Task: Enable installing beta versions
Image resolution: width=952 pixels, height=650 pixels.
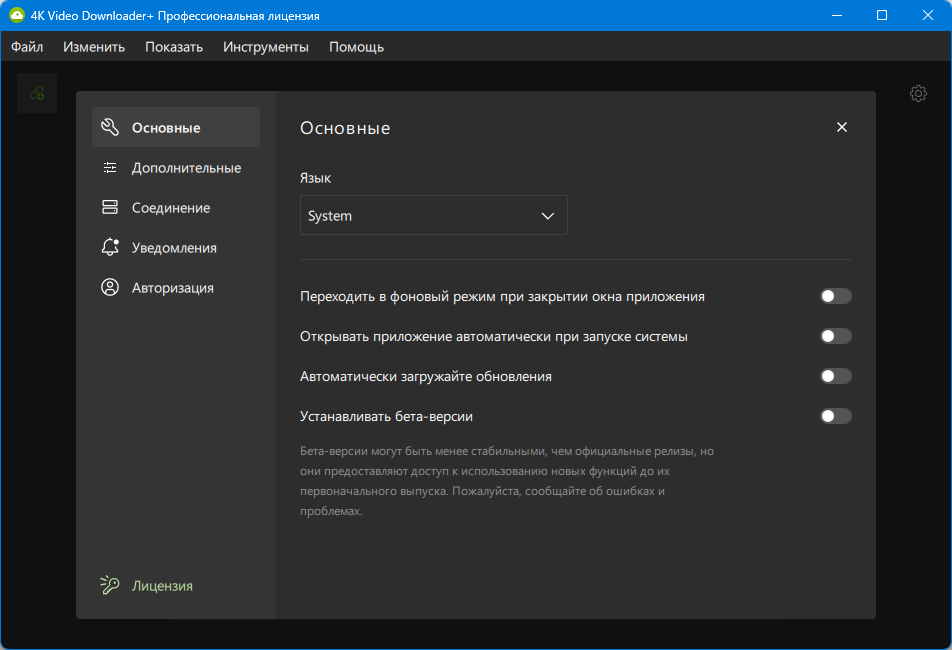Action: pyautogui.click(x=835, y=416)
